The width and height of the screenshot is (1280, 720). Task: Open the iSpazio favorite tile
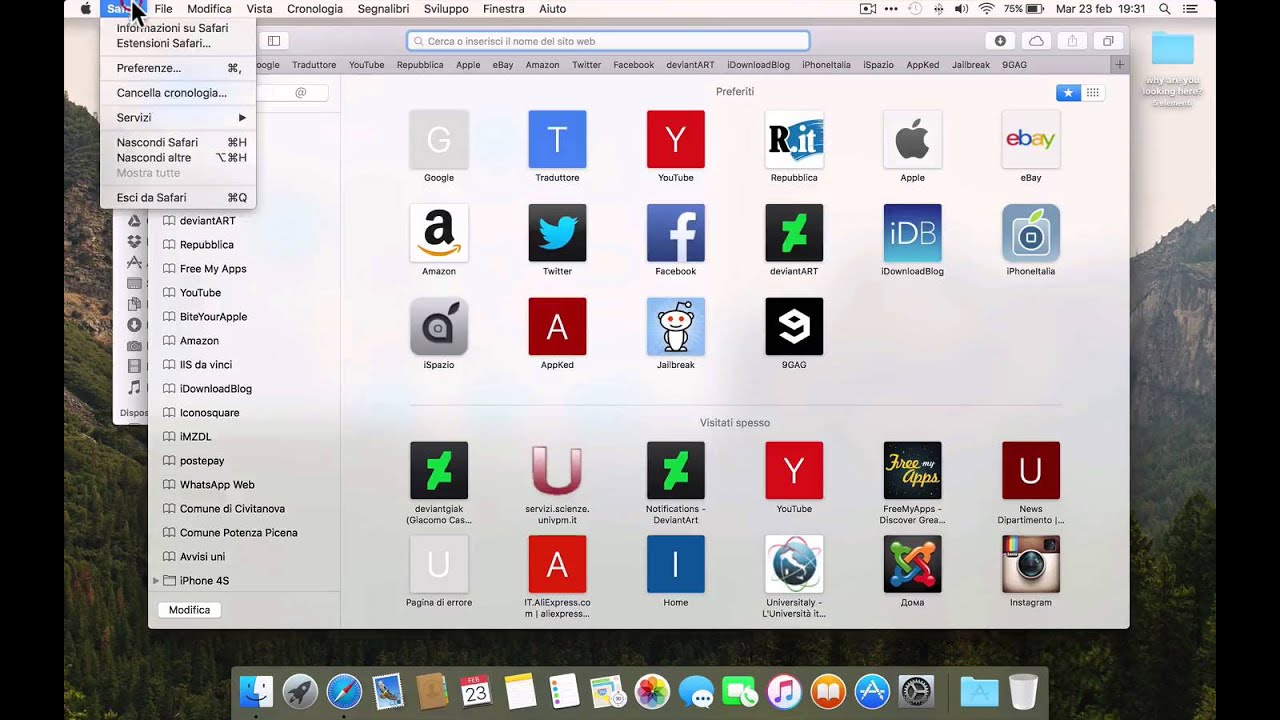[x=439, y=326]
